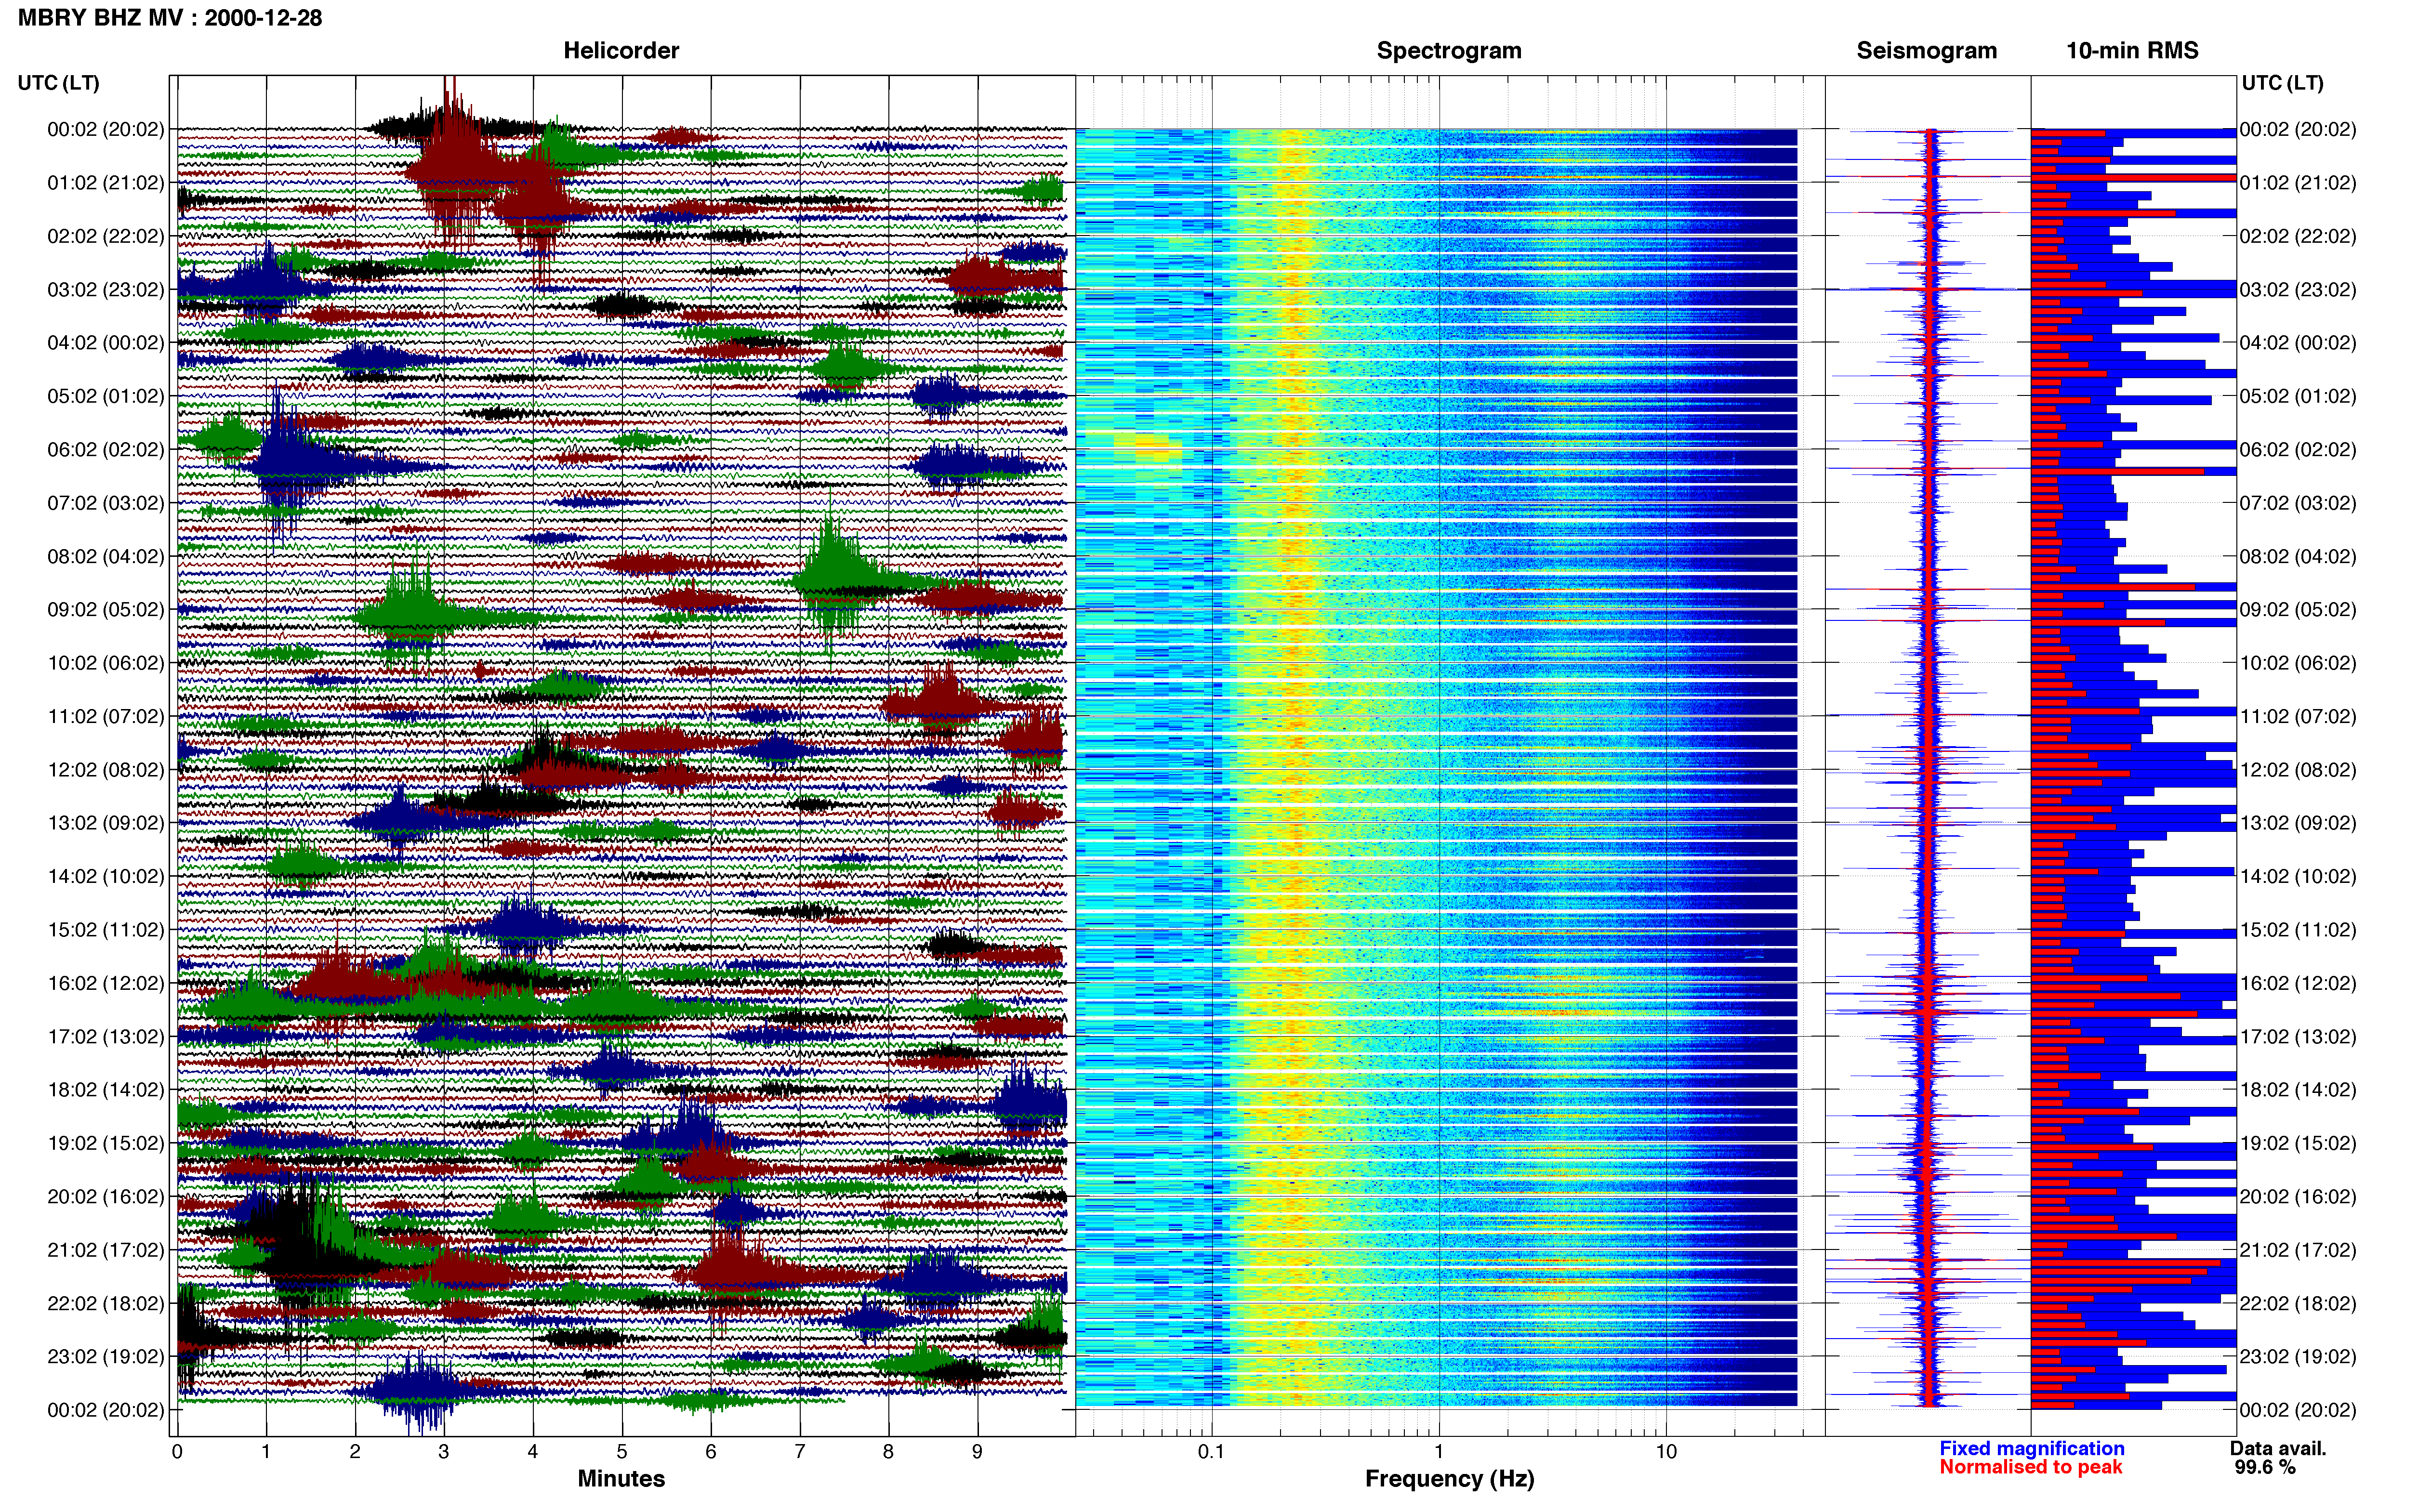Click Helicorder time label '07:02 (03:02)'

[106, 503]
